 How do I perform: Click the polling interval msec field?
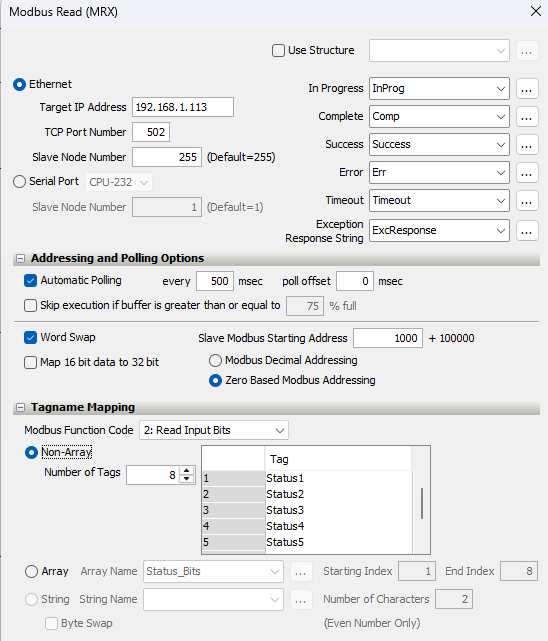click(215, 281)
